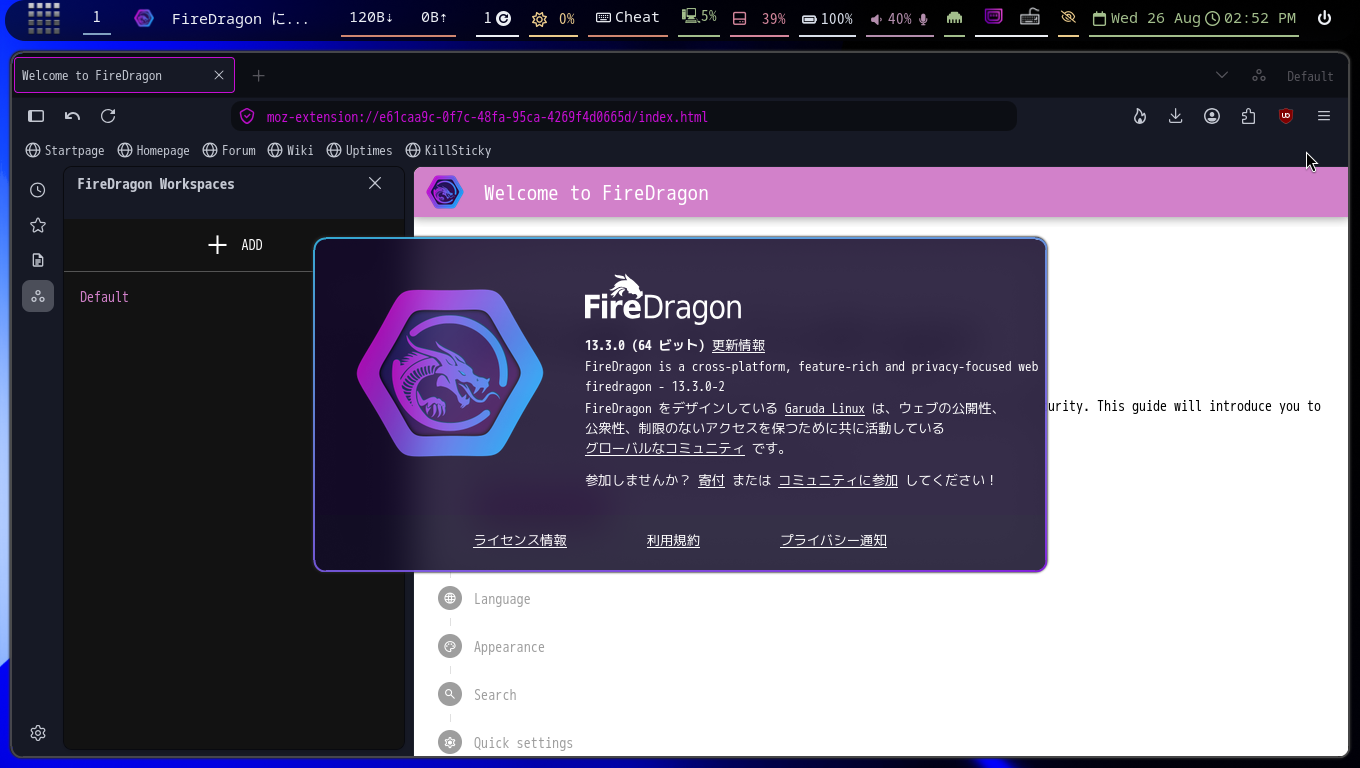
Task: Open the uBlock Origin extension
Action: point(1286,116)
